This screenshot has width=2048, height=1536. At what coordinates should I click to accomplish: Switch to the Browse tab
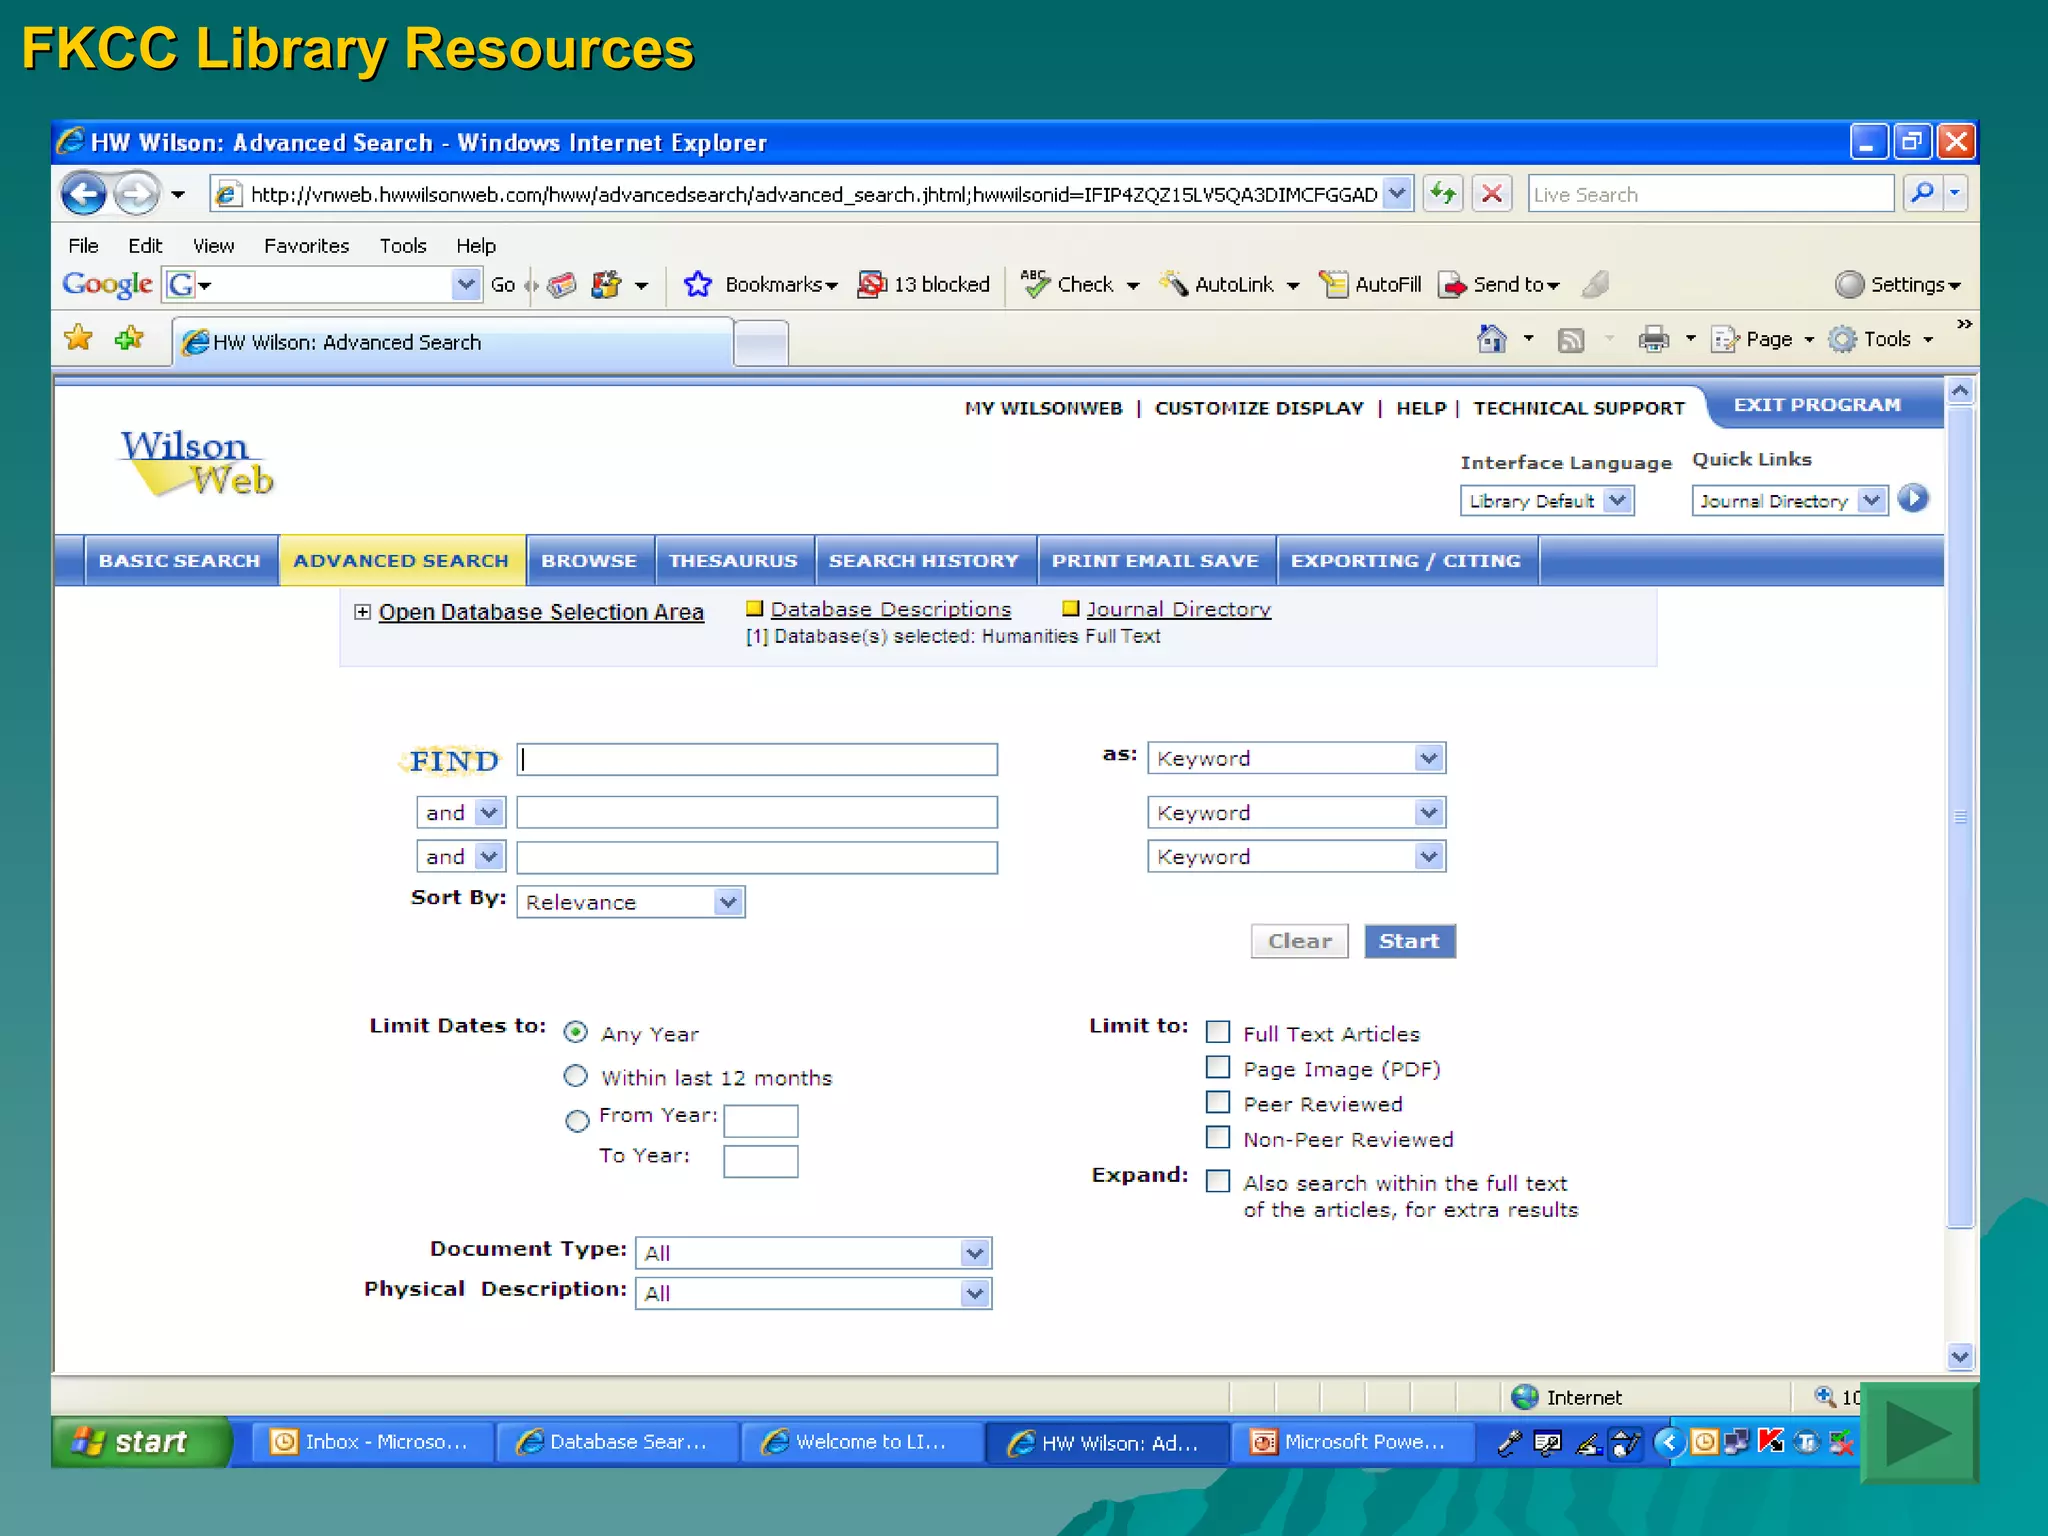[x=589, y=560]
